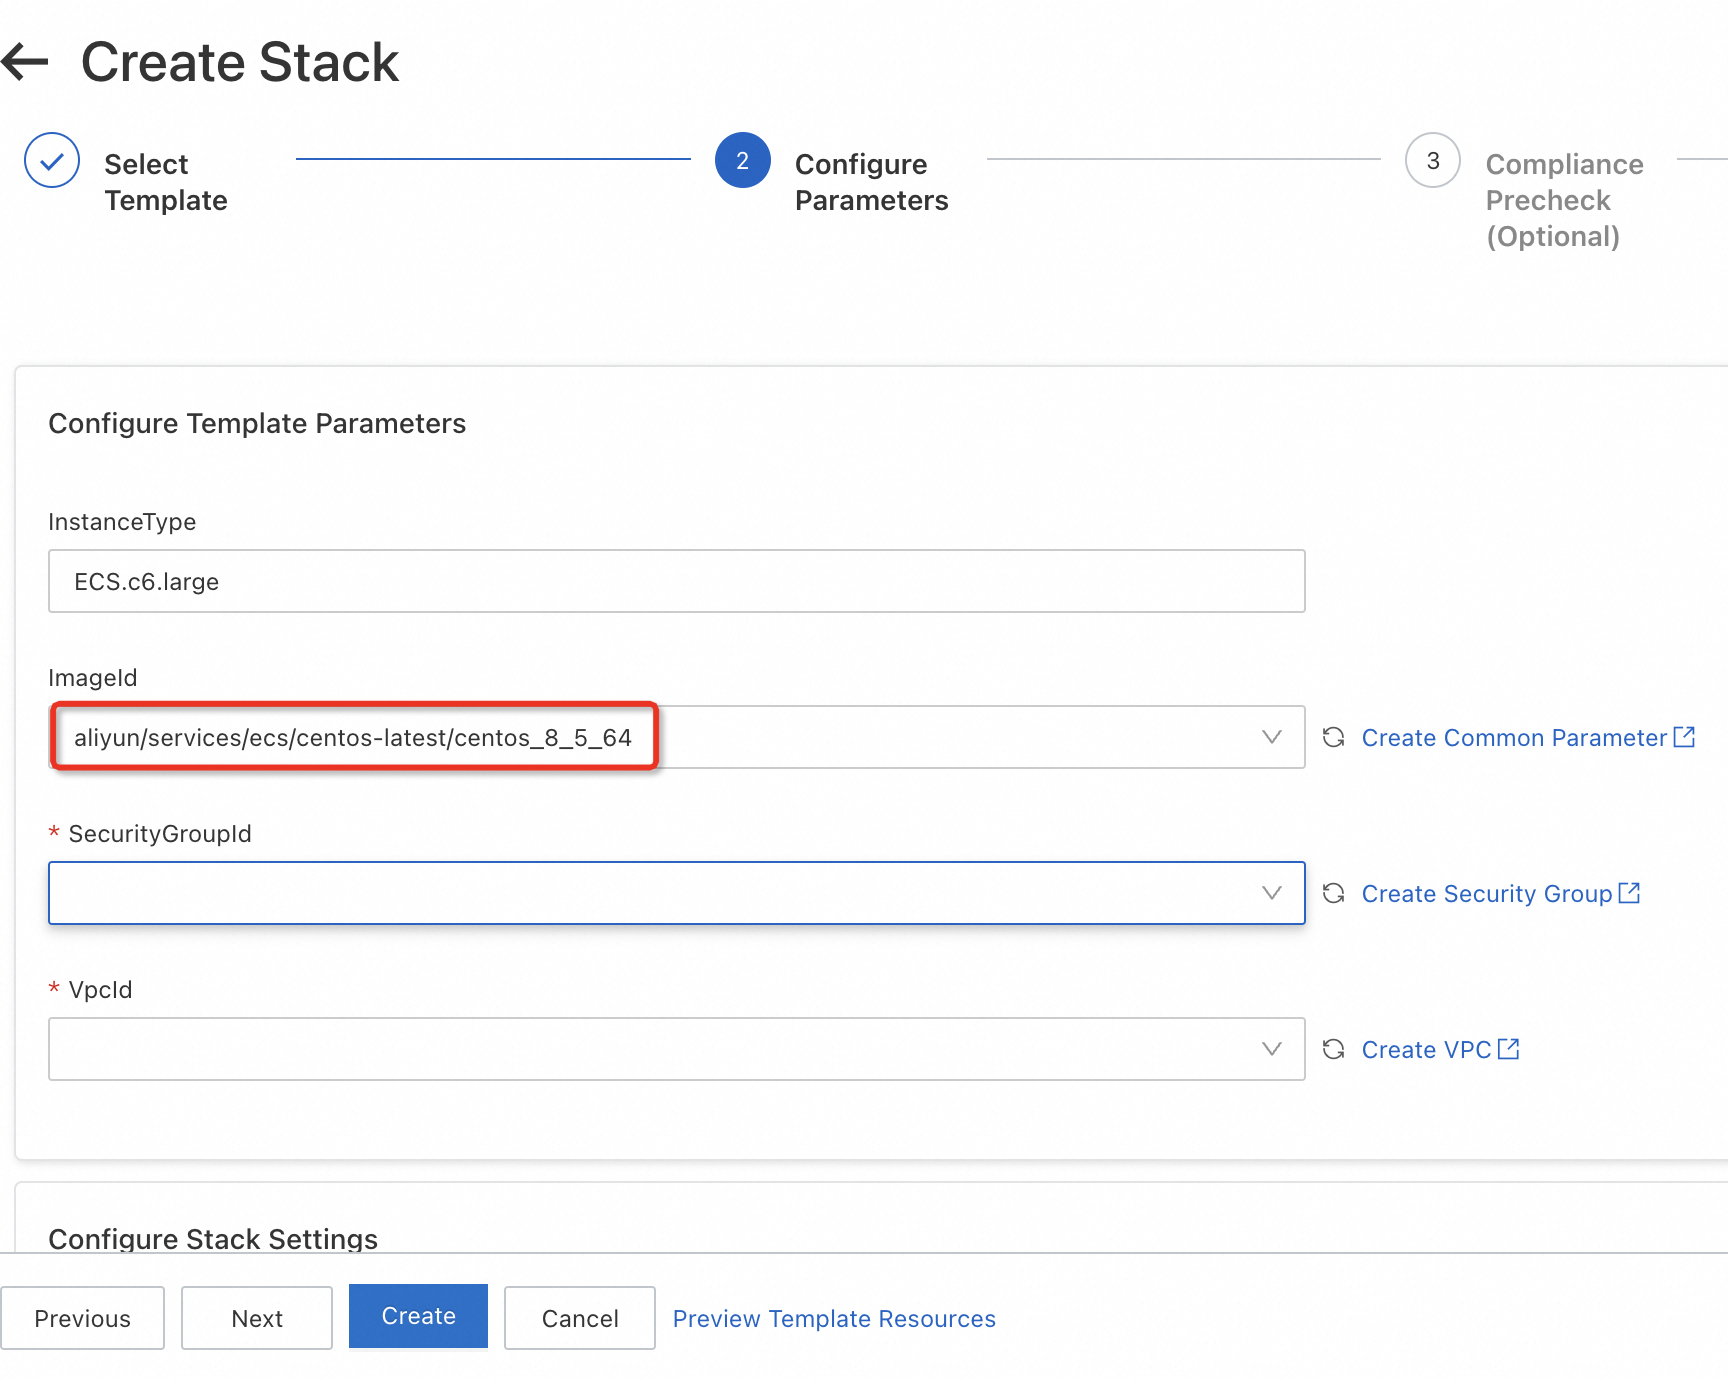The width and height of the screenshot is (1728, 1380).
Task: Open Preview Template Resources link
Action: [x=834, y=1318]
